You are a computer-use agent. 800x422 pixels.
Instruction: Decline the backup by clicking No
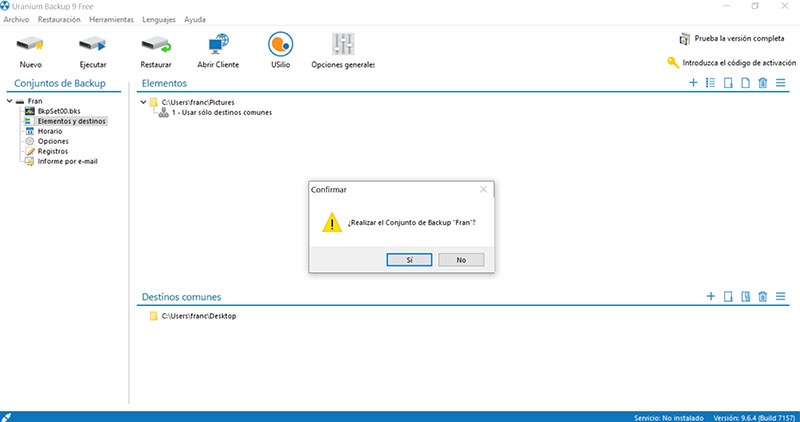point(461,260)
